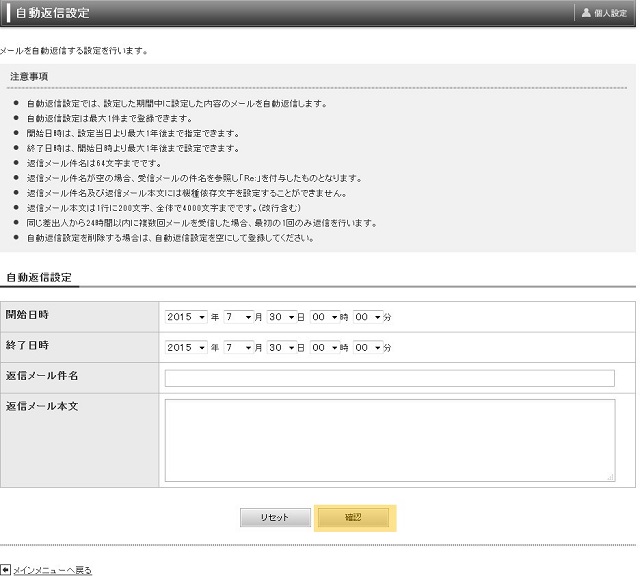Click the 返信メール本文 row label
This screenshot has height=578, width=640.
tap(42, 406)
